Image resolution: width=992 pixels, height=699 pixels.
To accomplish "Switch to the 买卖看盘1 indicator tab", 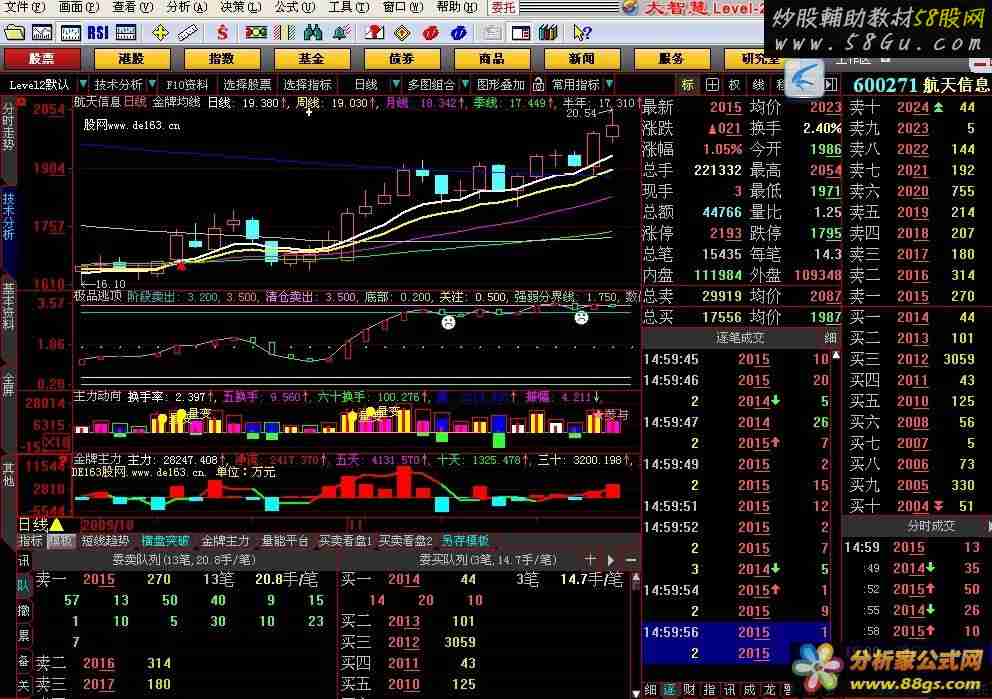I will point(345,541).
